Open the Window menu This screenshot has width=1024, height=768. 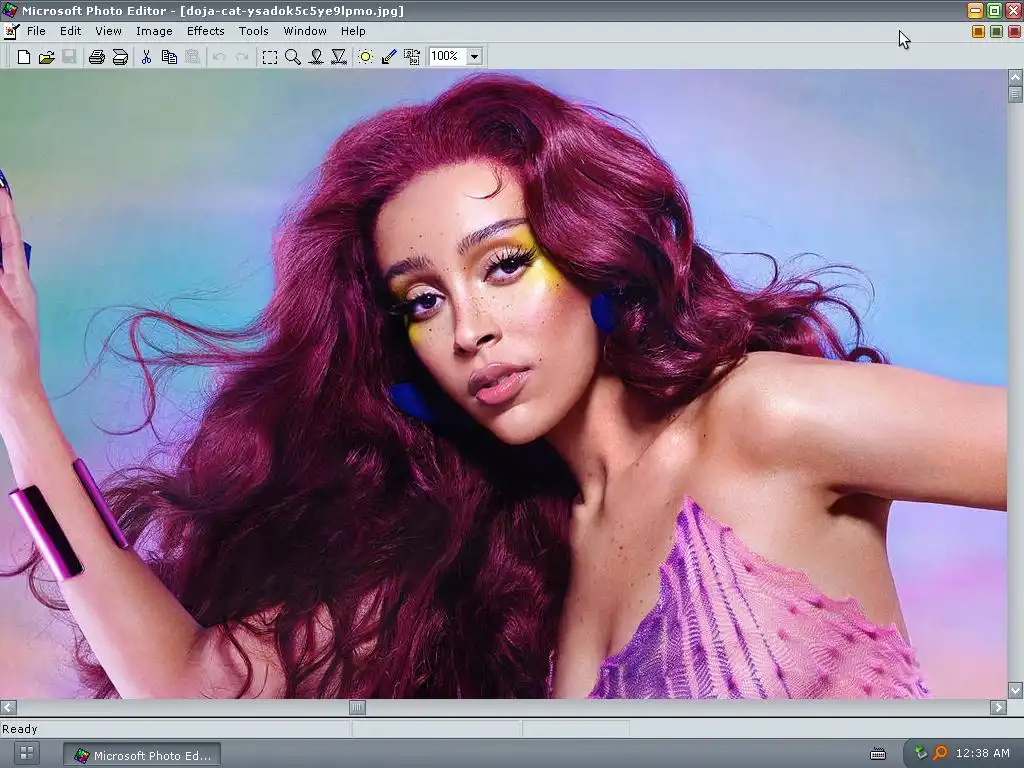tap(305, 31)
